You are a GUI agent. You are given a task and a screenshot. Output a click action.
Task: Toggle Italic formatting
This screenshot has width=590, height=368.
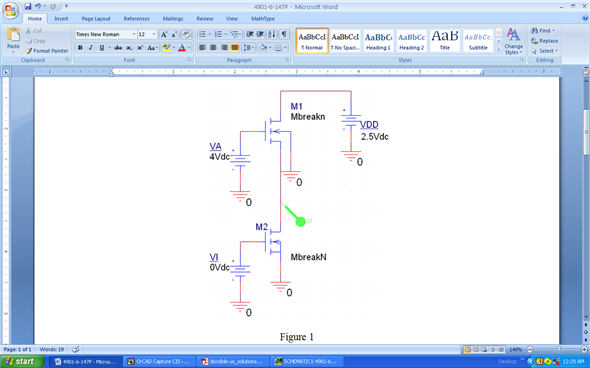pyautogui.click(x=90, y=48)
